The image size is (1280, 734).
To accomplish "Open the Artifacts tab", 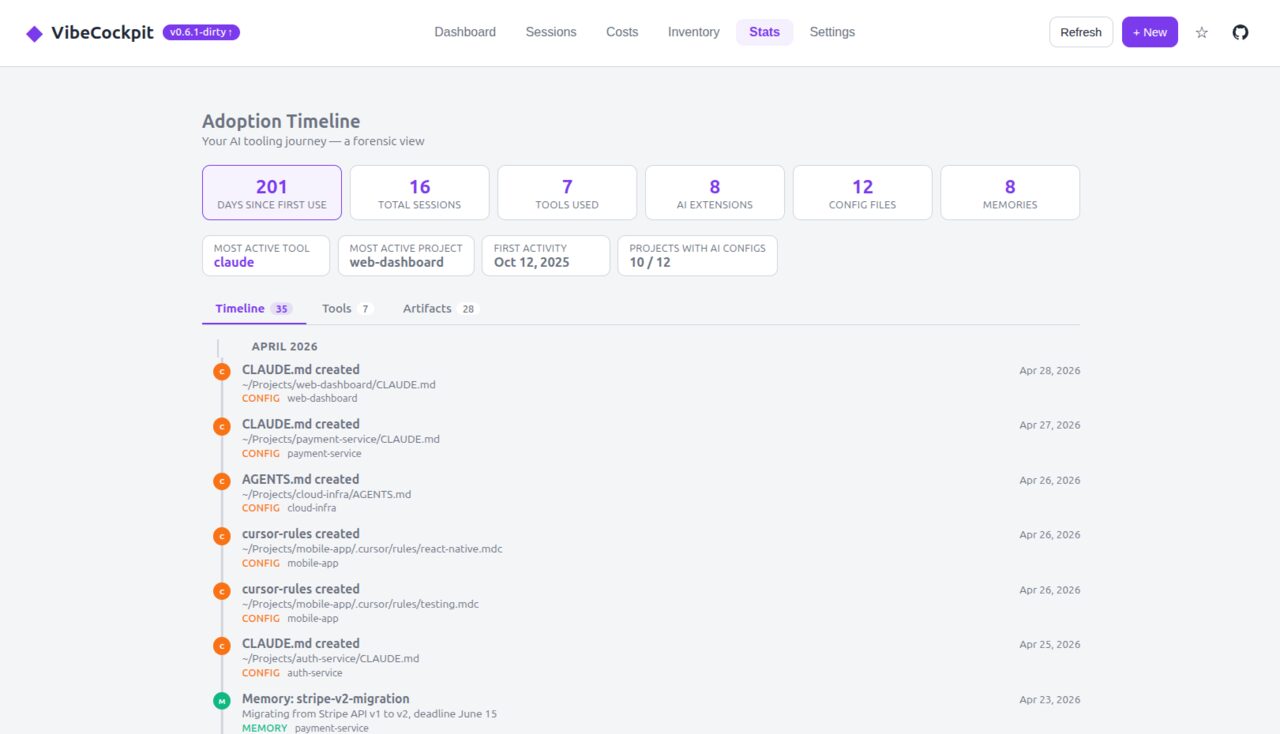I will coord(427,308).
